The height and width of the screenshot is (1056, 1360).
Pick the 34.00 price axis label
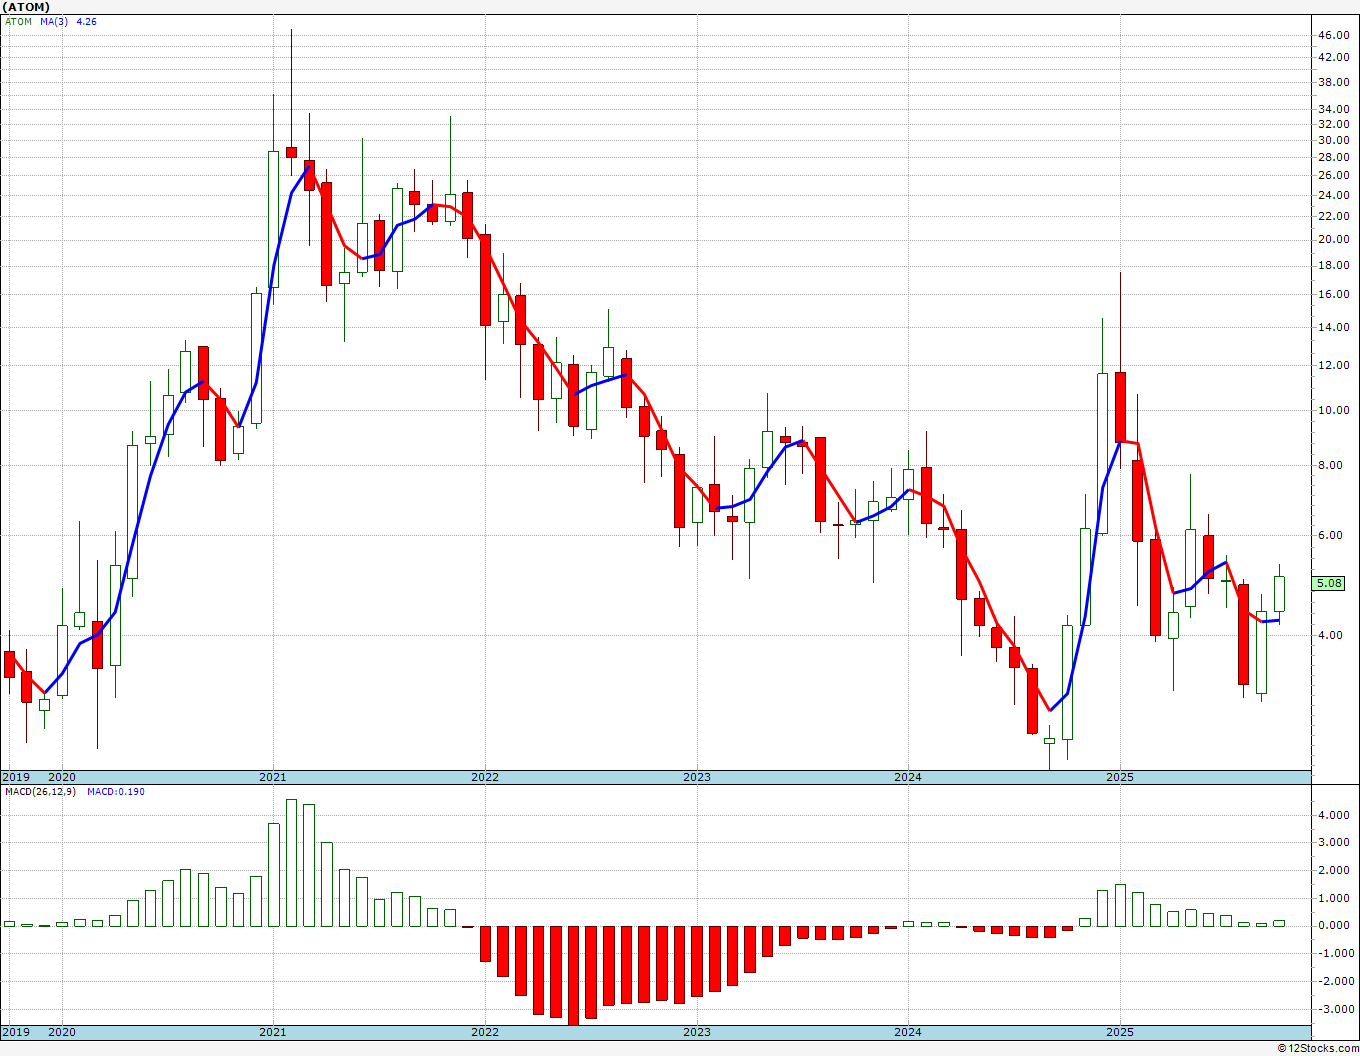1334,109
